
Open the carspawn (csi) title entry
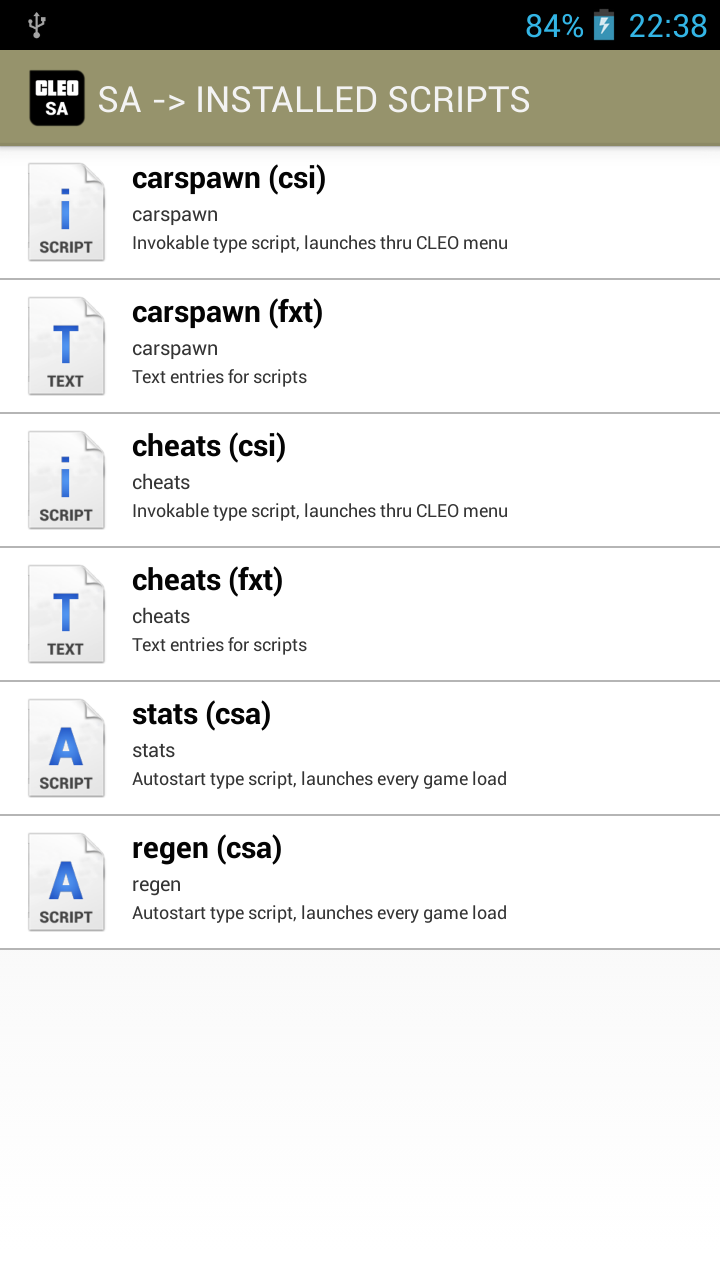coord(229,178)
